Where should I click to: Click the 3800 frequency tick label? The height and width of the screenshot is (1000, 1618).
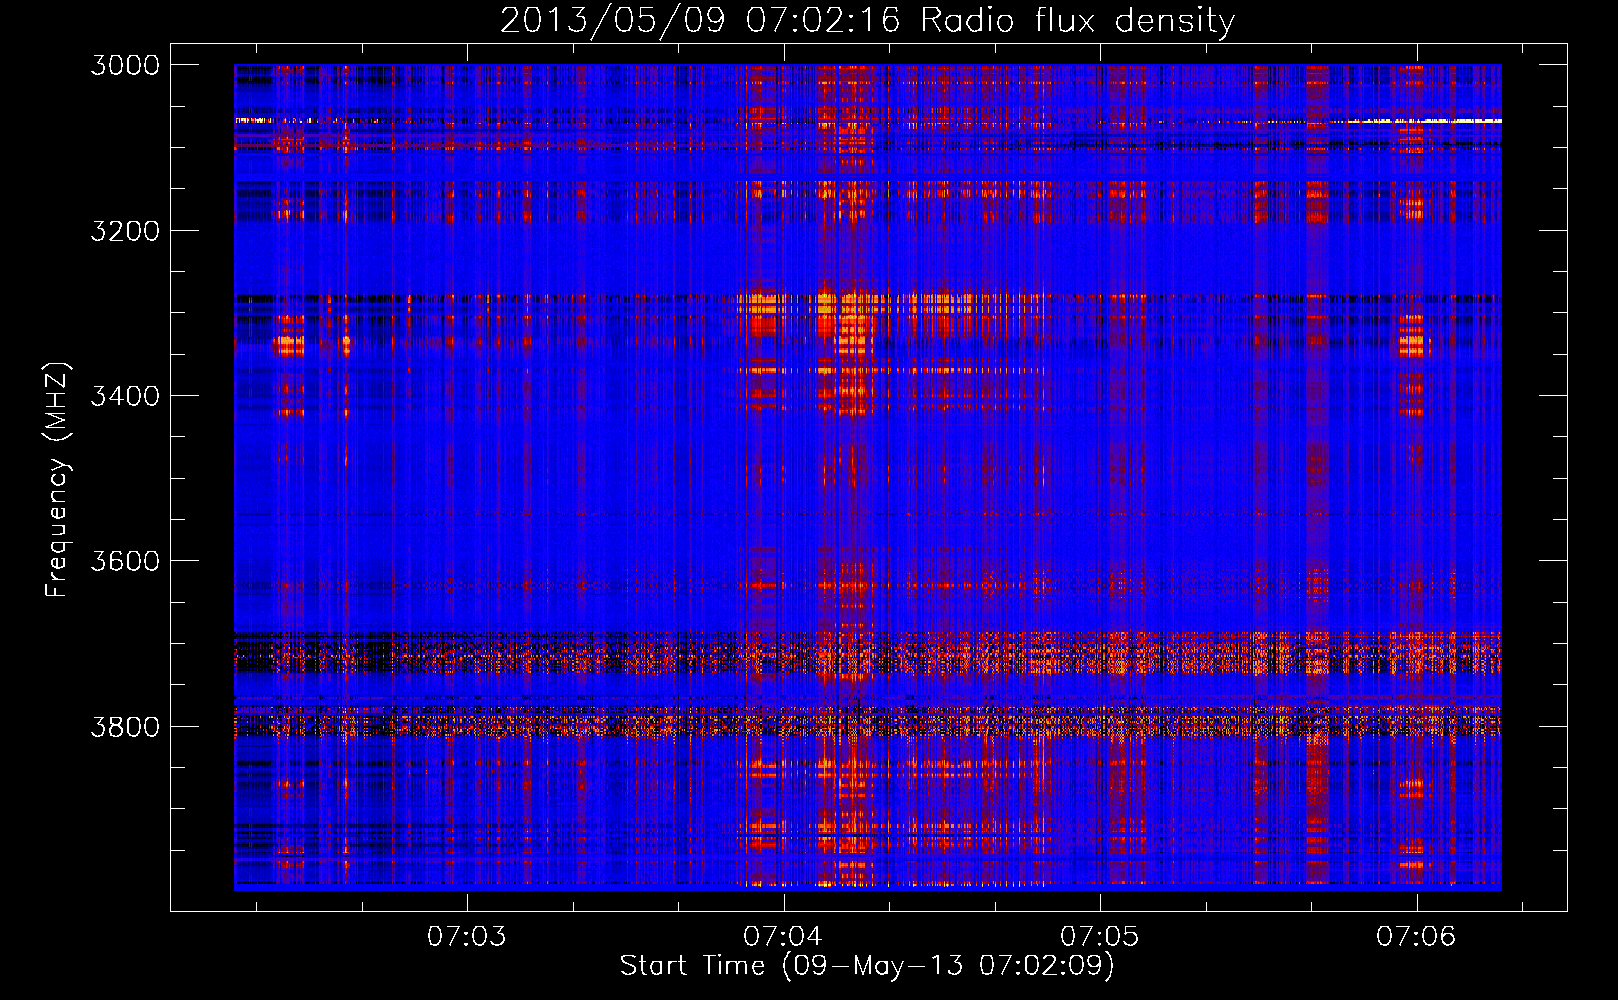click(125, 727)
